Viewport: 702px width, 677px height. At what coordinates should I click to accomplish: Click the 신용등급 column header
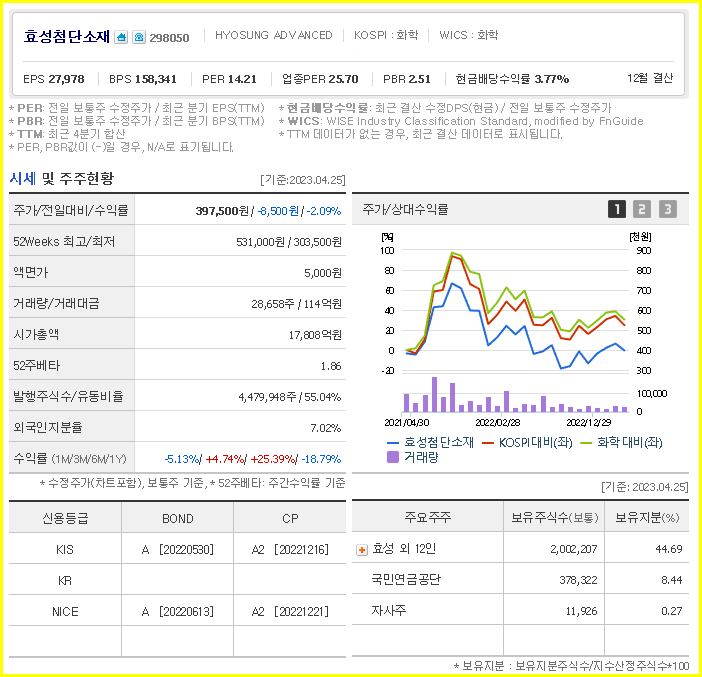(65, 518)
